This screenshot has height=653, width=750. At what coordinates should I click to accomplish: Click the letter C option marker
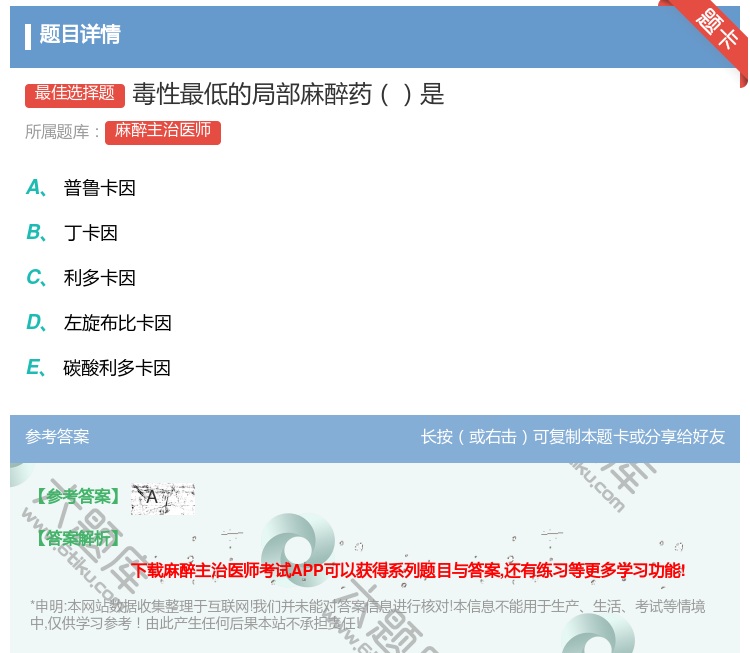point(36,277)
